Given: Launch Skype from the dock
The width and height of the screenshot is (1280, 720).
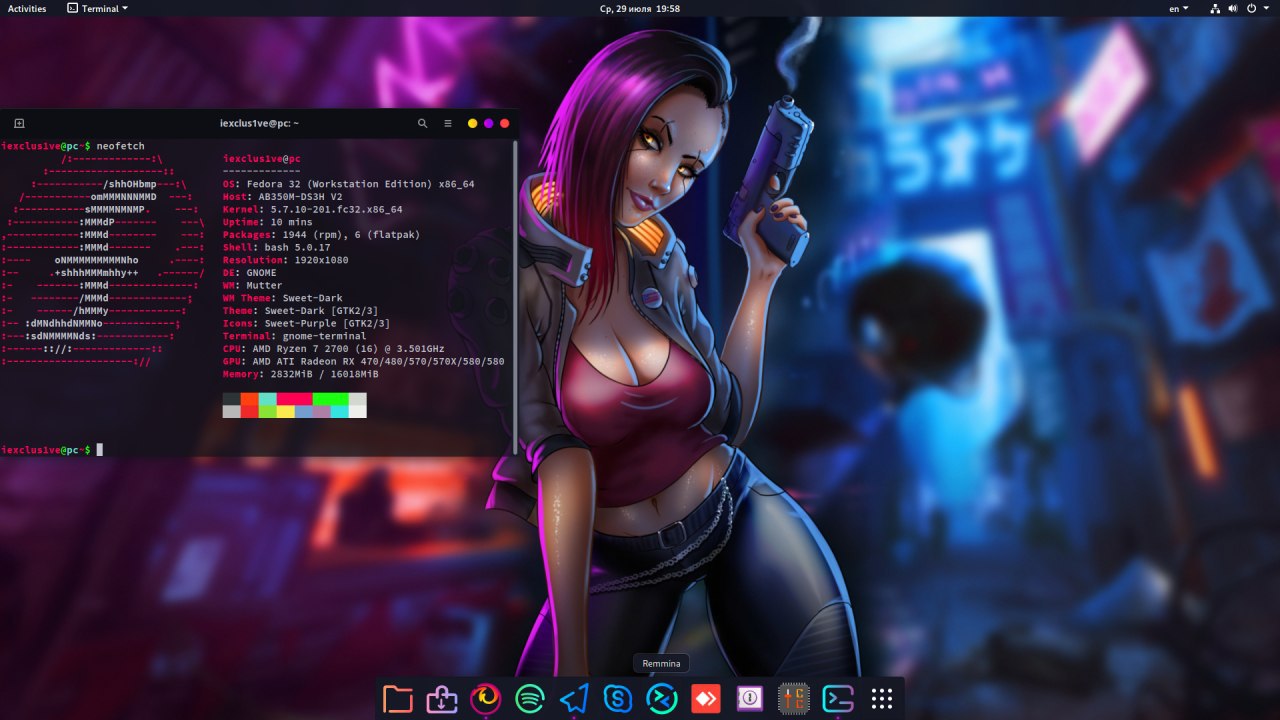Looking at the screenshot, I should pos(618,699).
